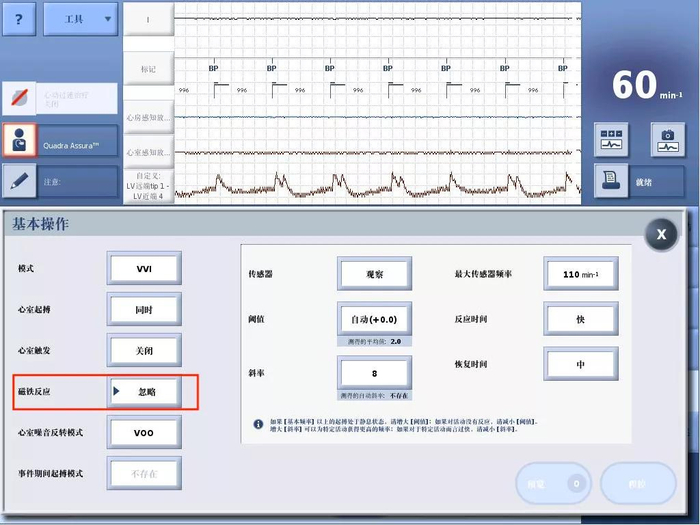The image size is (700, 525).
Task: Capture freeze snapshot of the ECG
Action: click(x=667, y=140)
